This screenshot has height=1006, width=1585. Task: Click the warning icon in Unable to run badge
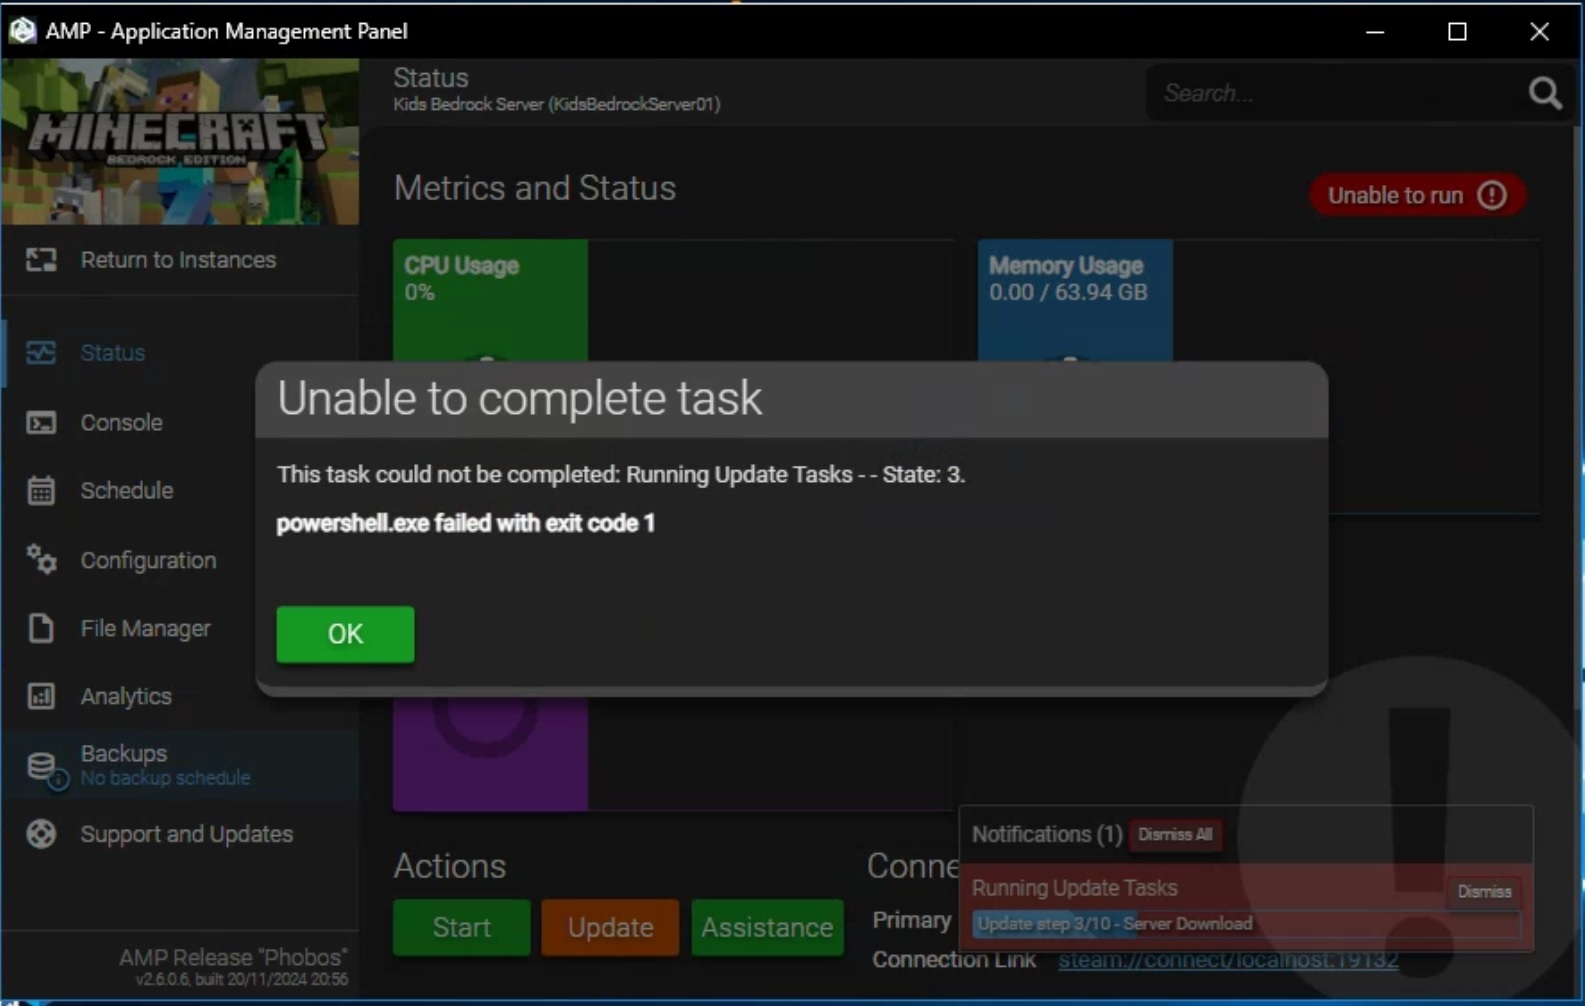1492,195
